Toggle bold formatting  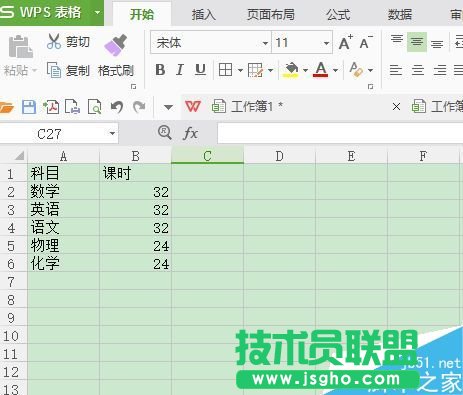(160, 70)
